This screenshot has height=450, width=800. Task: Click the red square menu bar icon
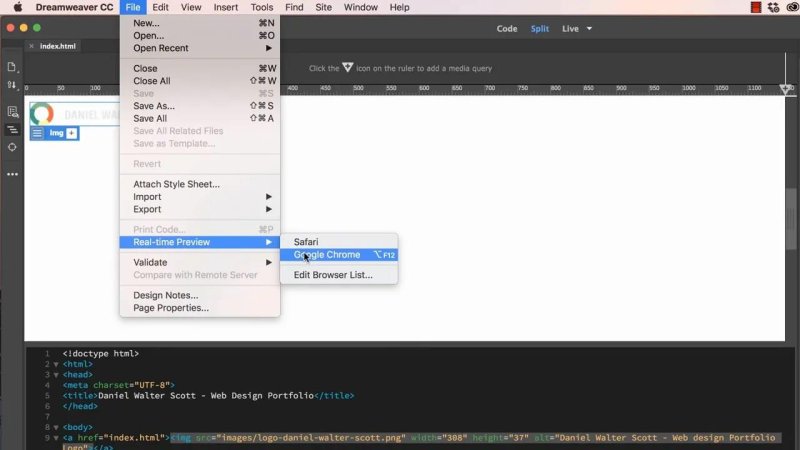pos(756,7)
